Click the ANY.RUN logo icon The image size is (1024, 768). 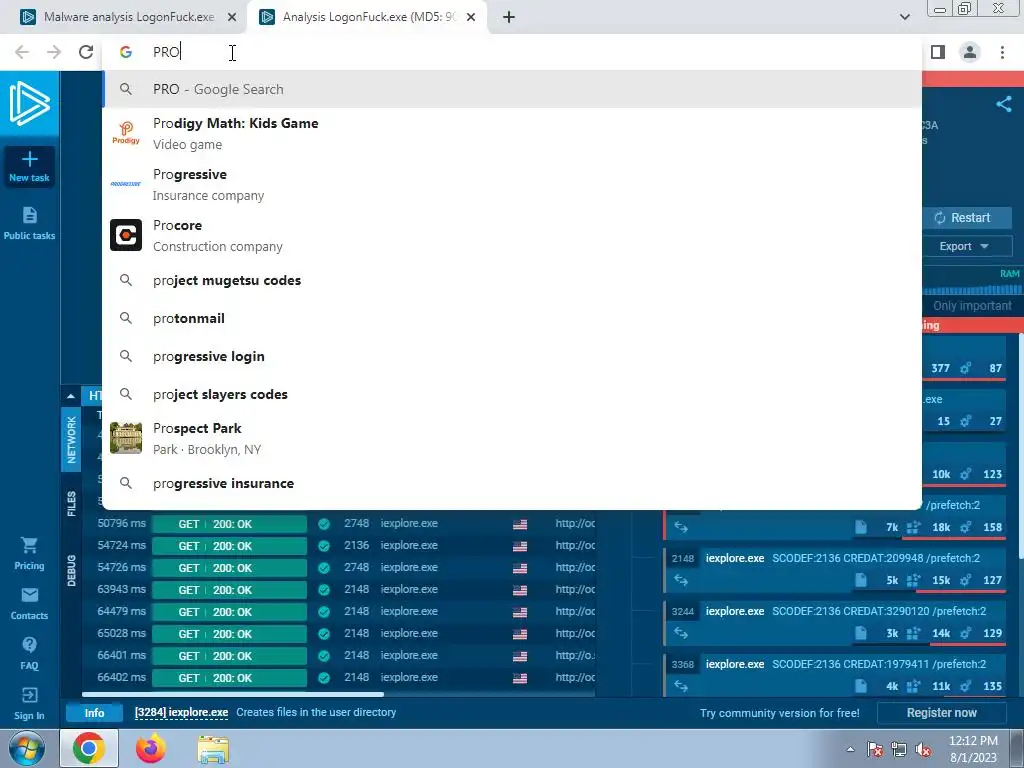tap(29, 103)
